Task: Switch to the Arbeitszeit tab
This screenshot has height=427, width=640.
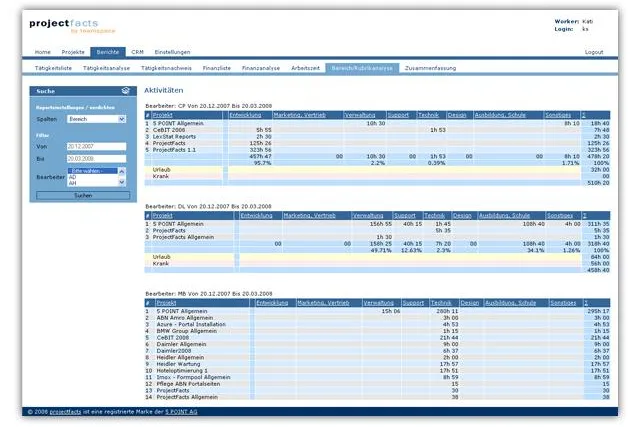Action: coord(305,68)
